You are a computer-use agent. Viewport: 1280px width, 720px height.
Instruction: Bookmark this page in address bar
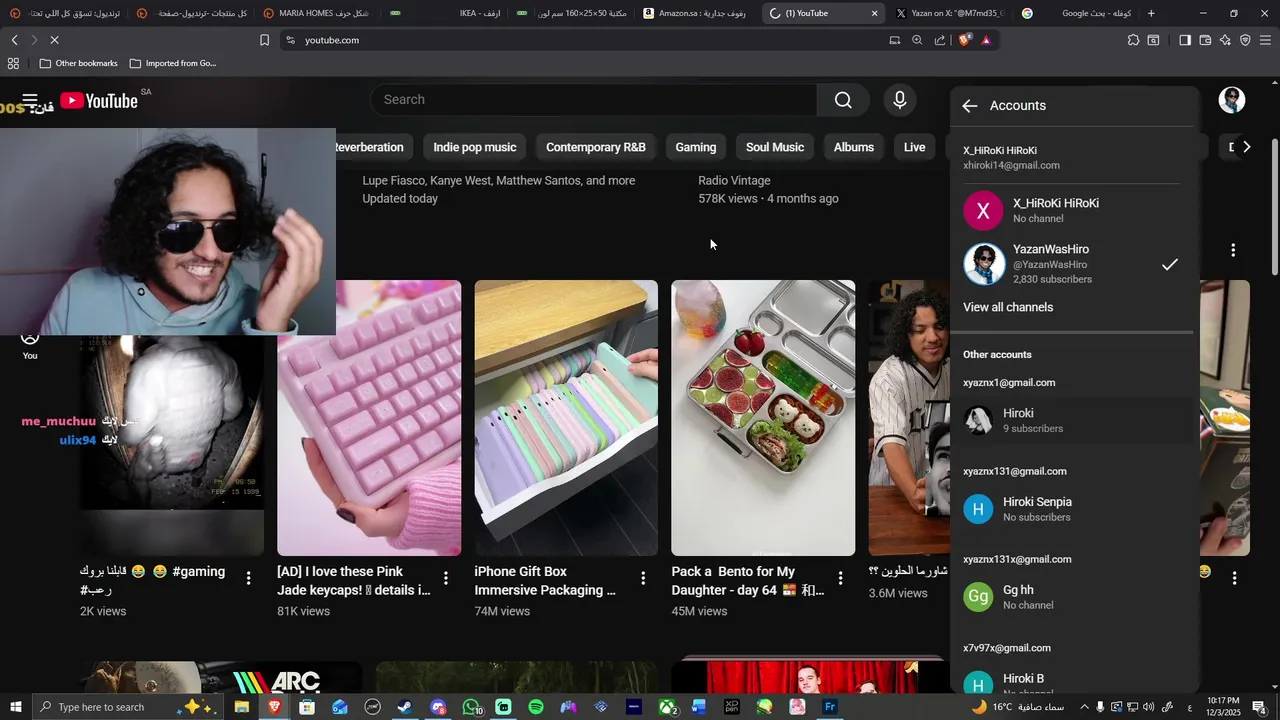tap(264, 40)
